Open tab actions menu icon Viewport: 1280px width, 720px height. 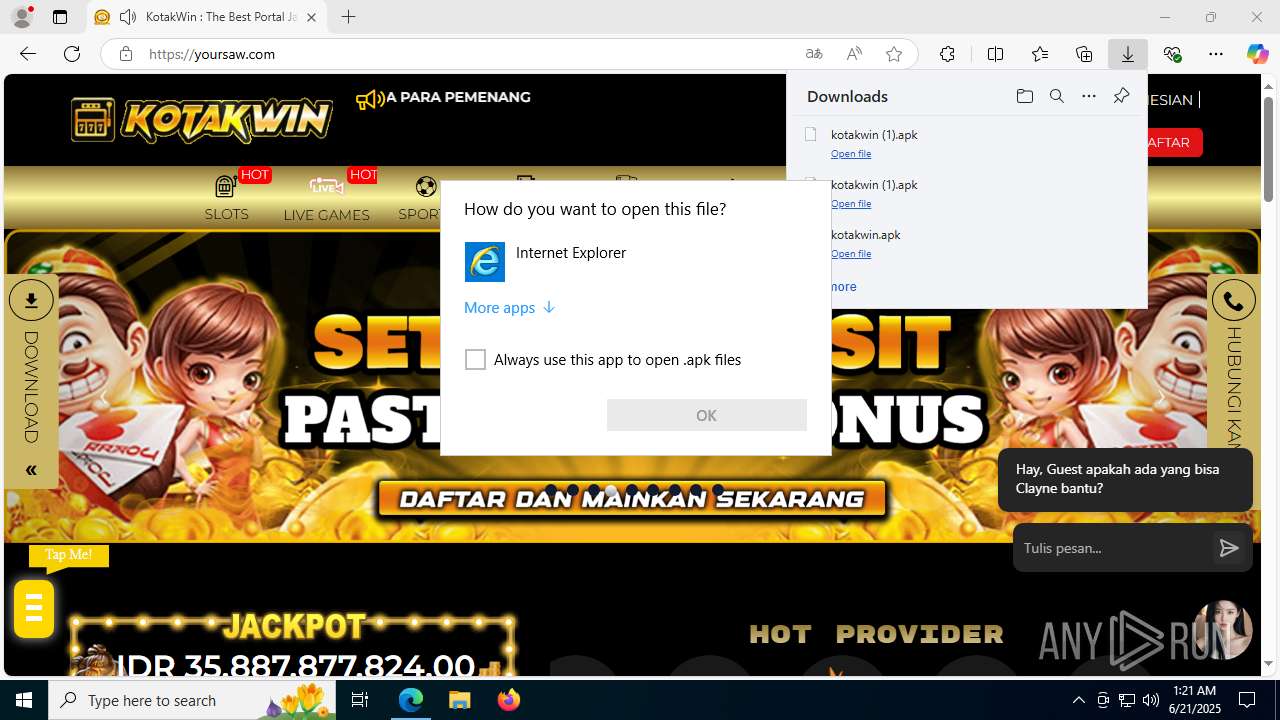[x=60, y=17]
